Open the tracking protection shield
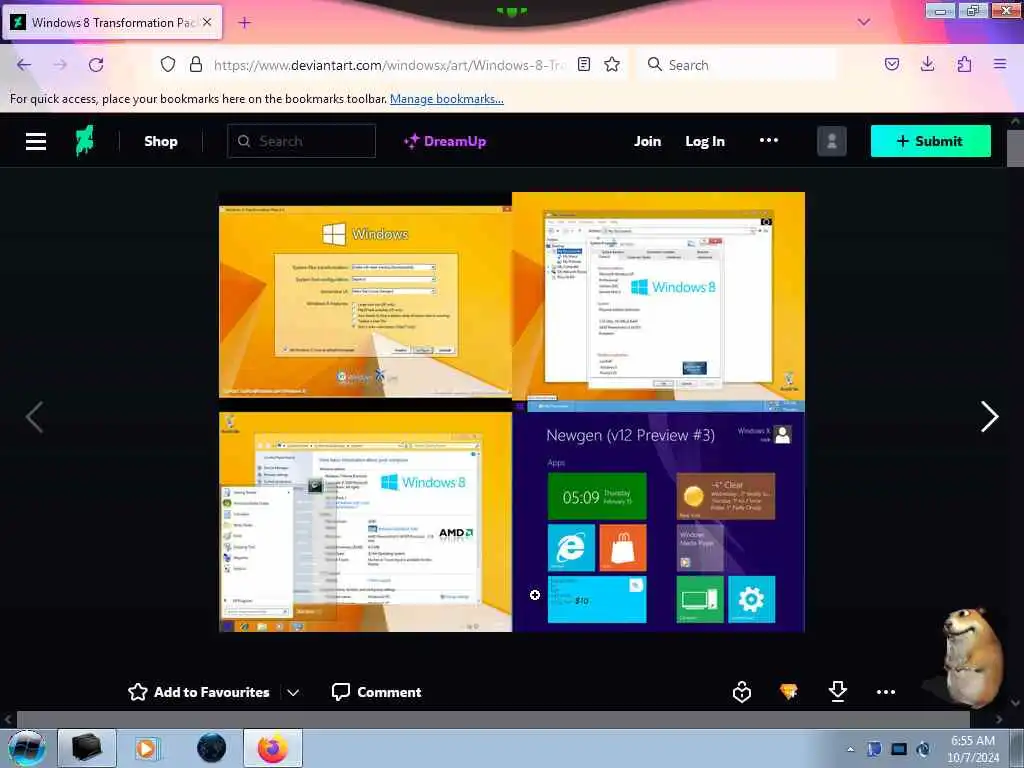This screenshot has height=768, width=1024. click(168, 65)
